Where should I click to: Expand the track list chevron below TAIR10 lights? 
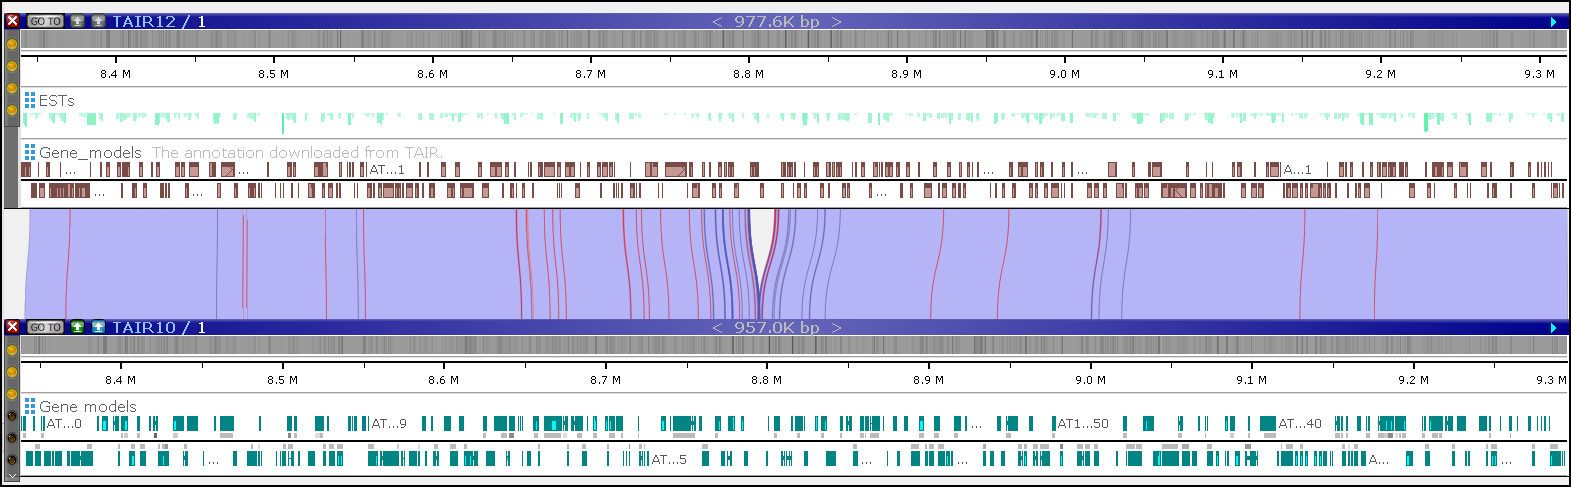12,476
